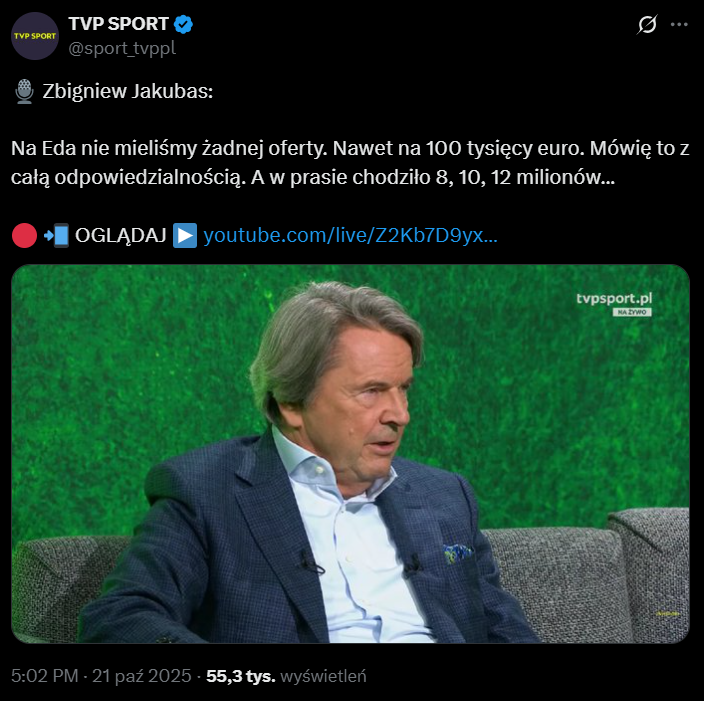Click the TVP SPORT profile avatar
704x701 pixels.
click(35, 37)
